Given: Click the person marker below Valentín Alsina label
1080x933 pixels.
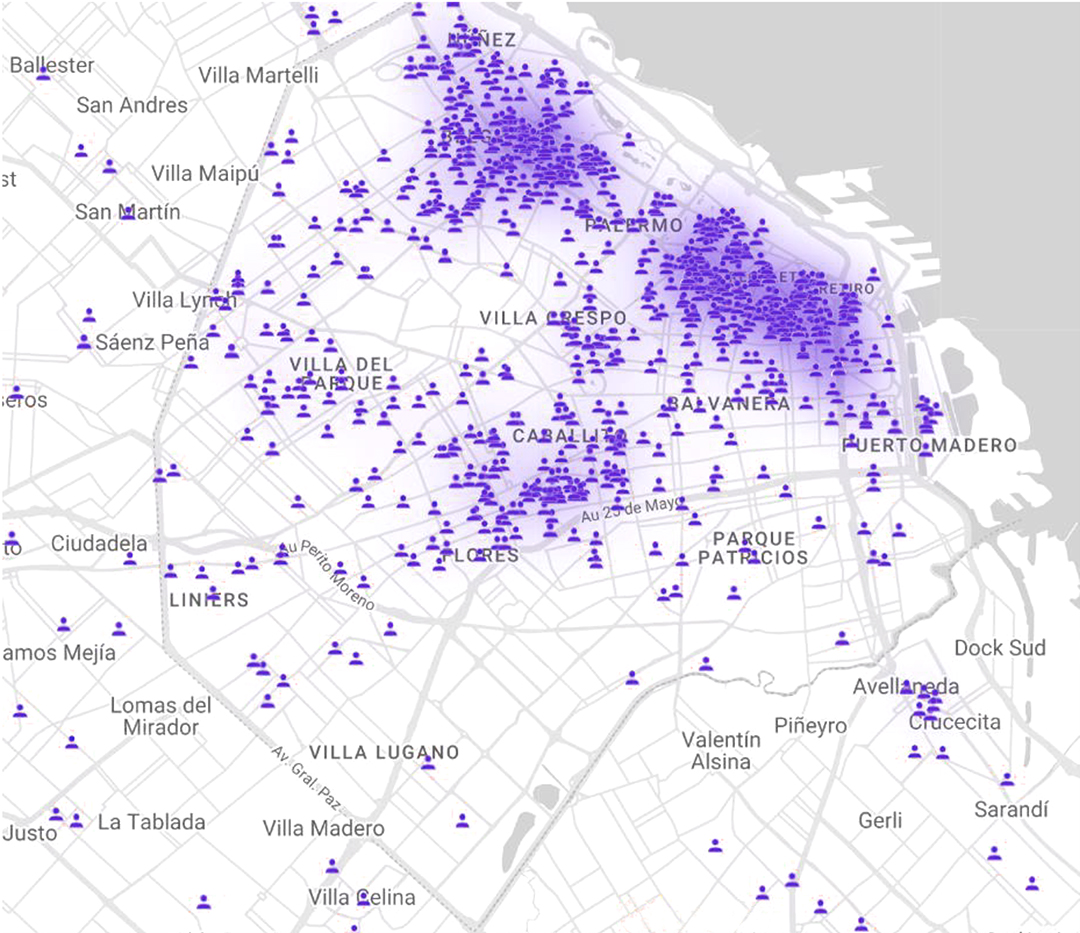Looking at the screenshot, I should click(x=715, y=846).
